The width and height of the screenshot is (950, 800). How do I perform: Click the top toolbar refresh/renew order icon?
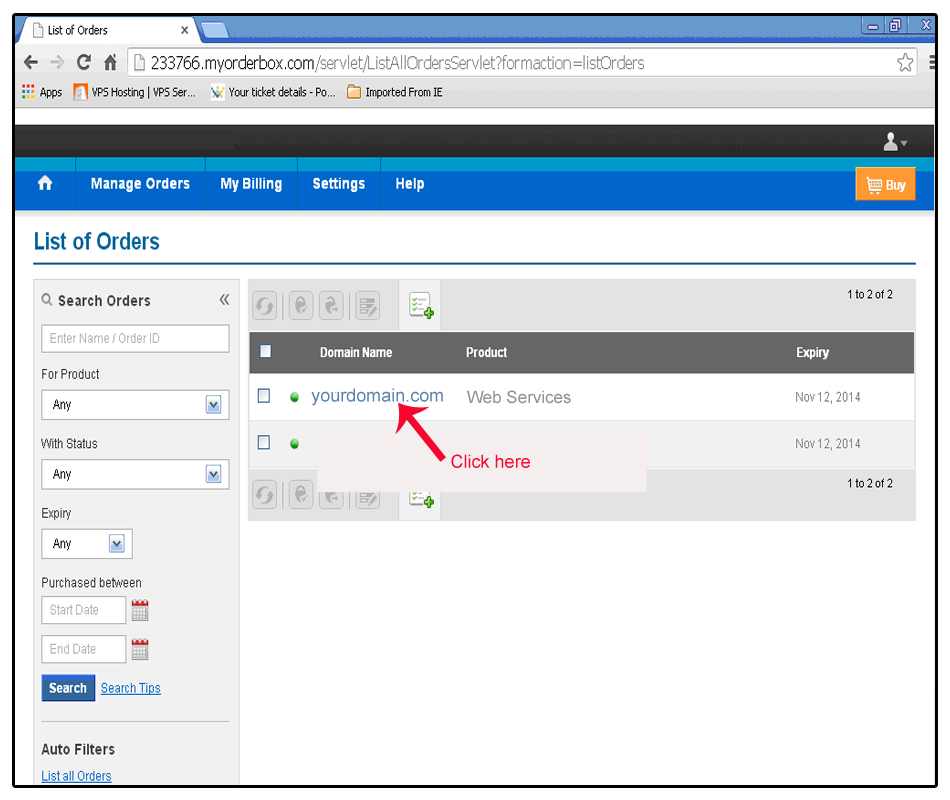click(x=265, y=306)
